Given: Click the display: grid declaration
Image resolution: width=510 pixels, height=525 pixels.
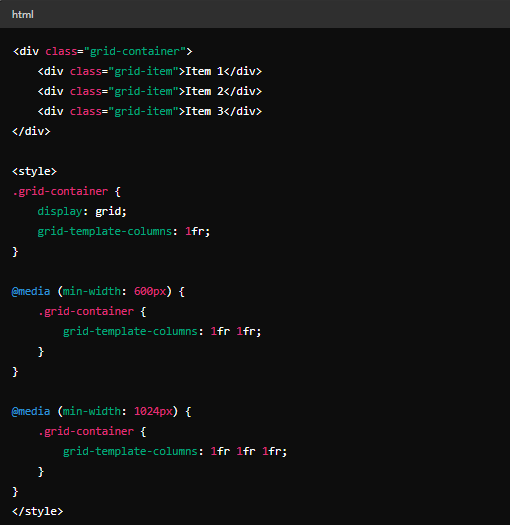Looking at the screenshot, I should point(82,211).
